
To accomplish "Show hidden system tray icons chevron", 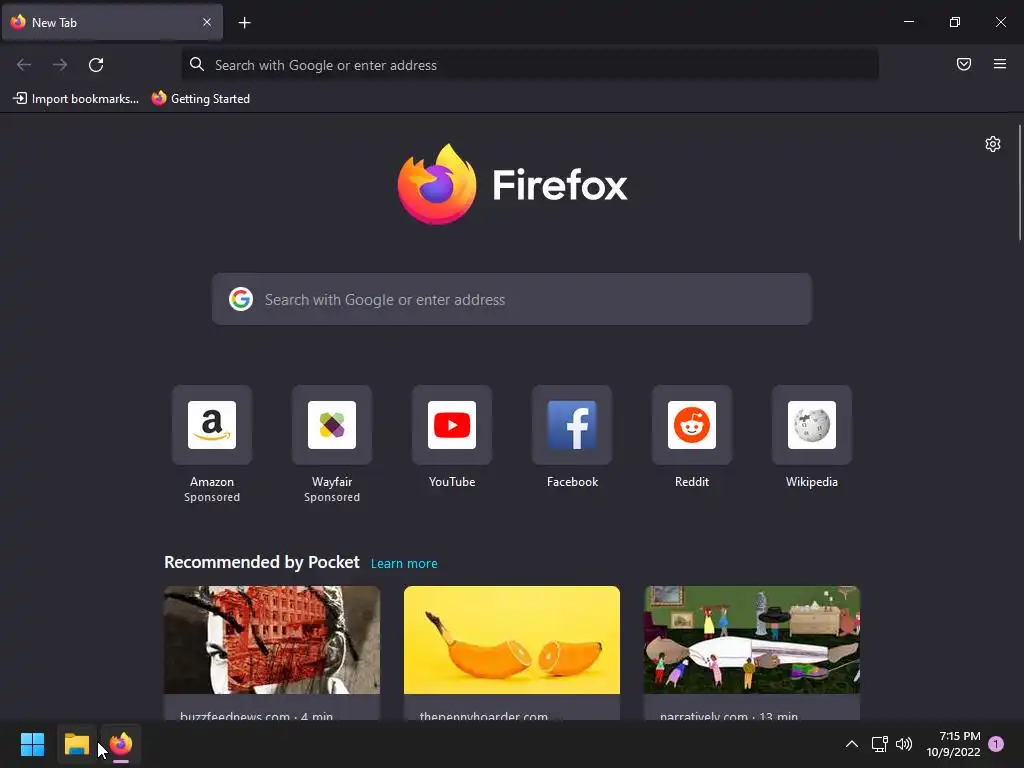I will pos(852,744).
